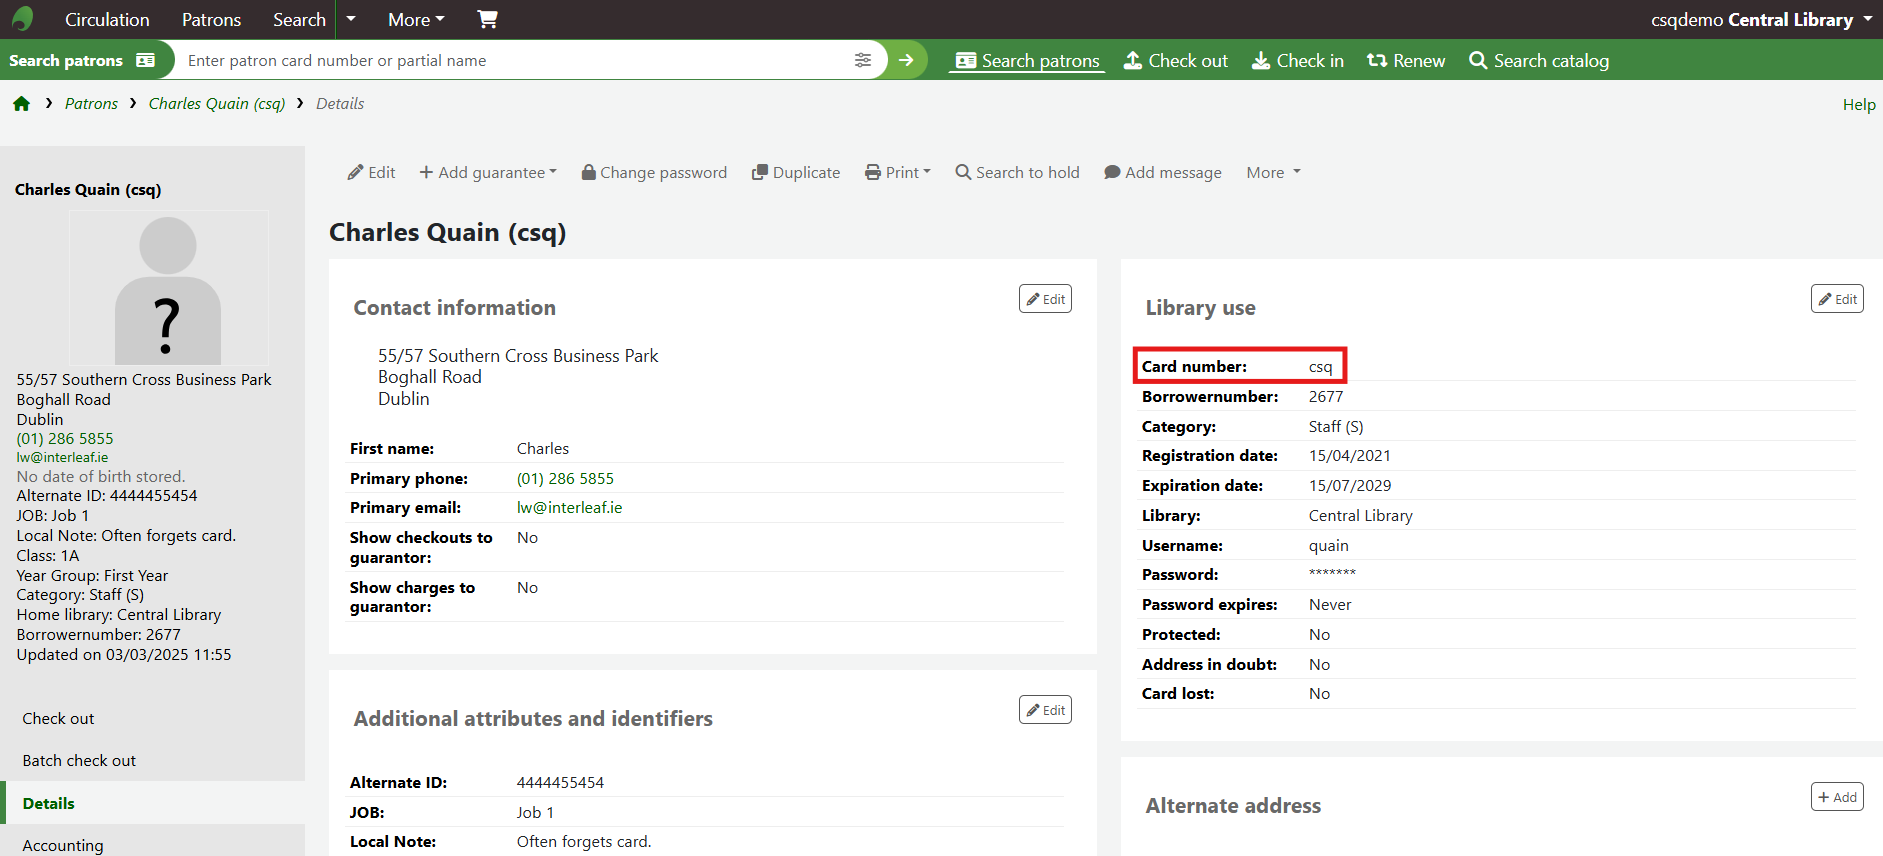Expand the Search dropdown caret in top menu
Screen dimensions: 1883x856
351,19
